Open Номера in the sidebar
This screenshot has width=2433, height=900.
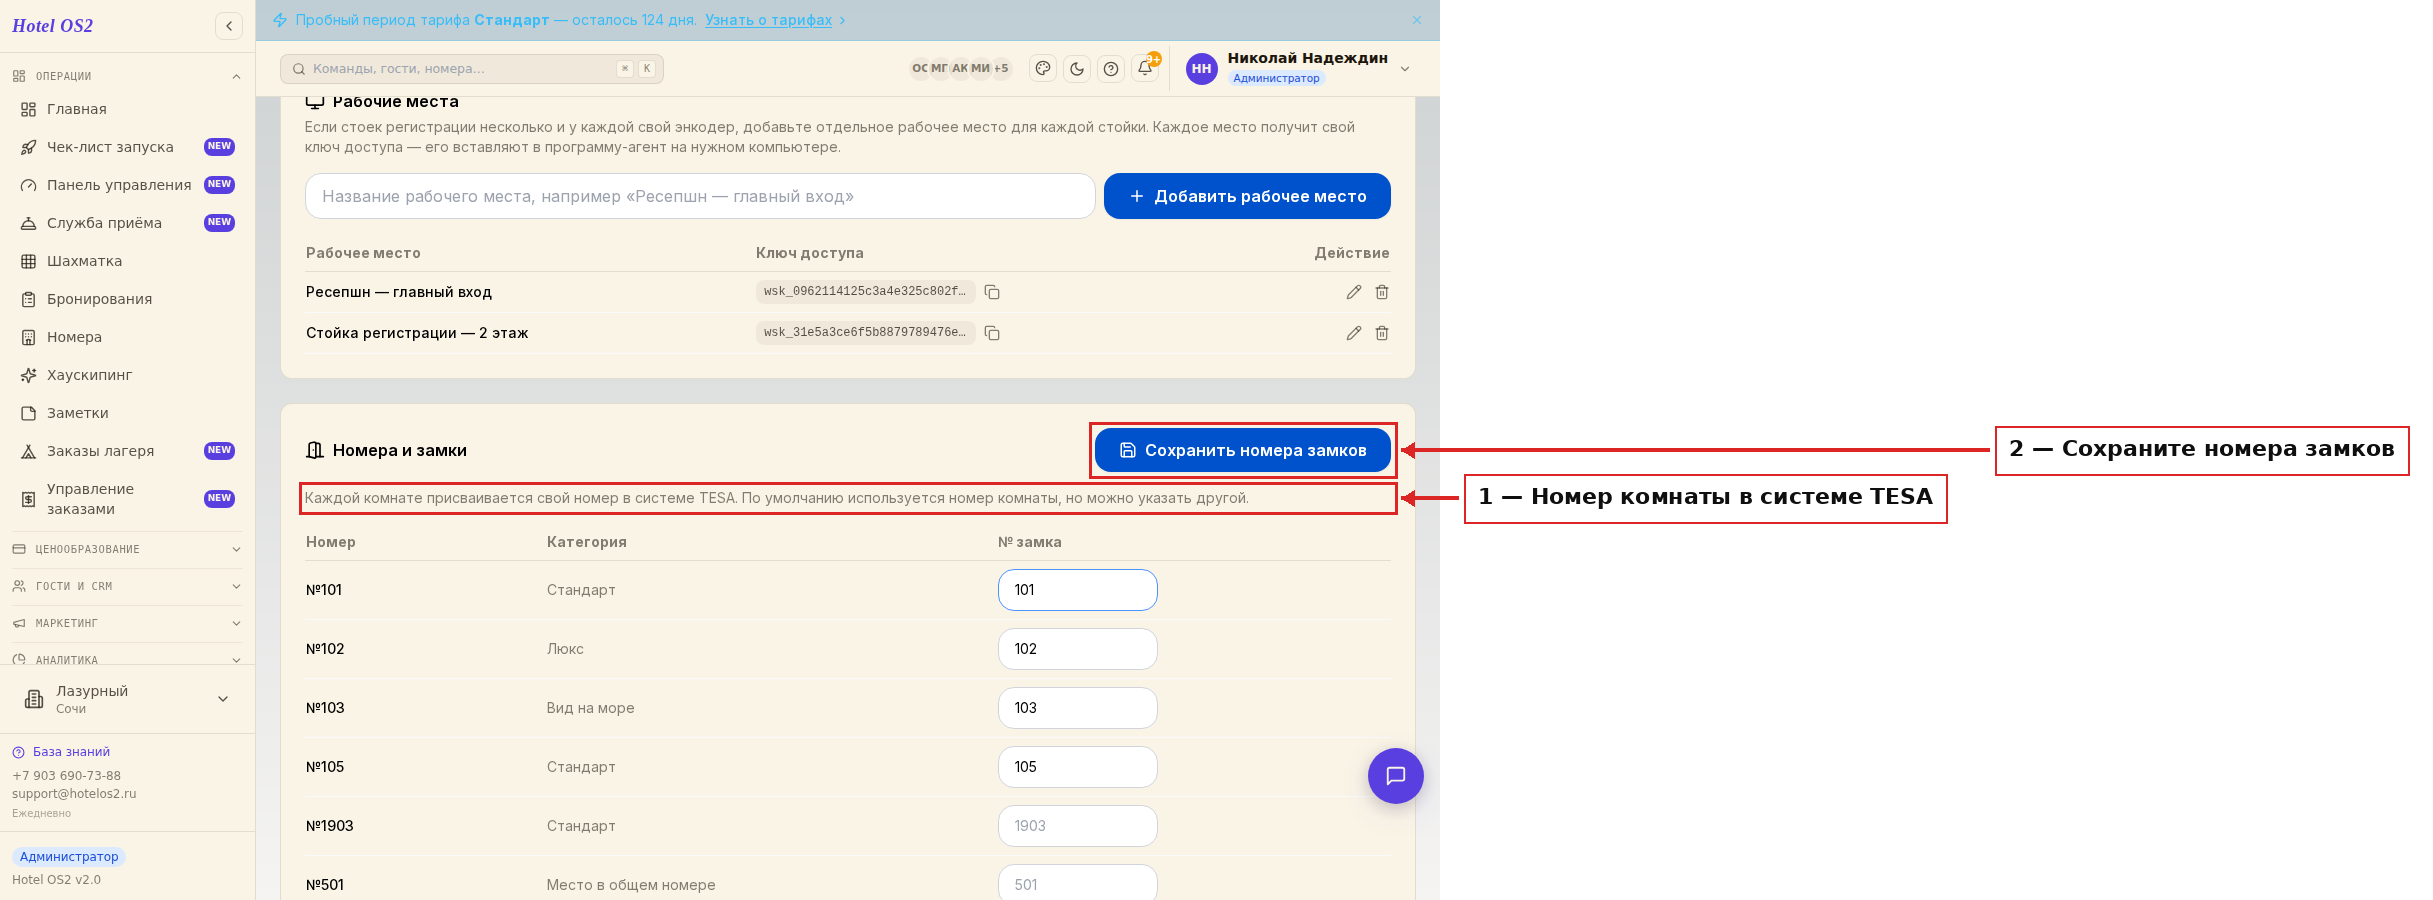tap(127, 337)
